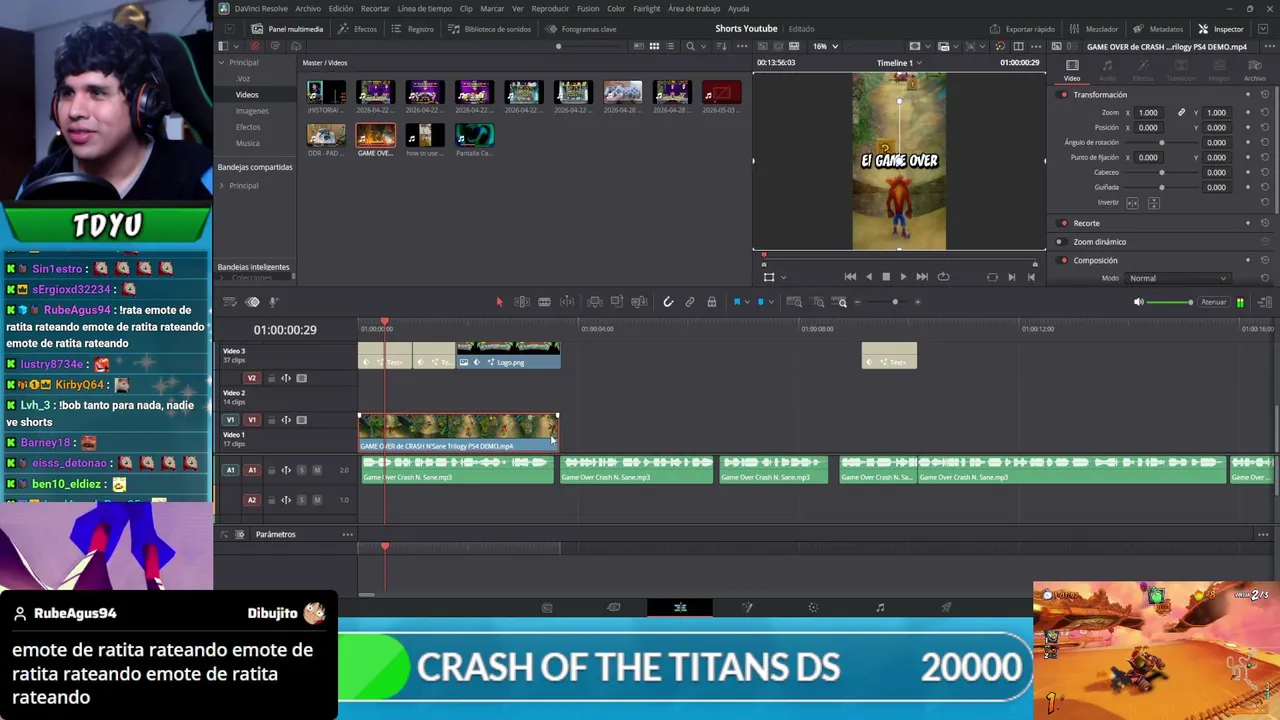
Task: Switch media pool to thumbnail grid view
Action: tap(654, 46)
